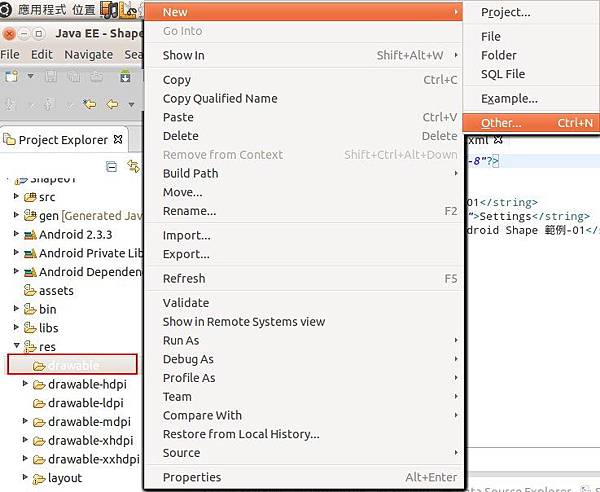Image resolution: width=600 pixels, height=492 pixels.
Task: Click the res folder icon
Action: pyautogui.click(x=30, y=347)
